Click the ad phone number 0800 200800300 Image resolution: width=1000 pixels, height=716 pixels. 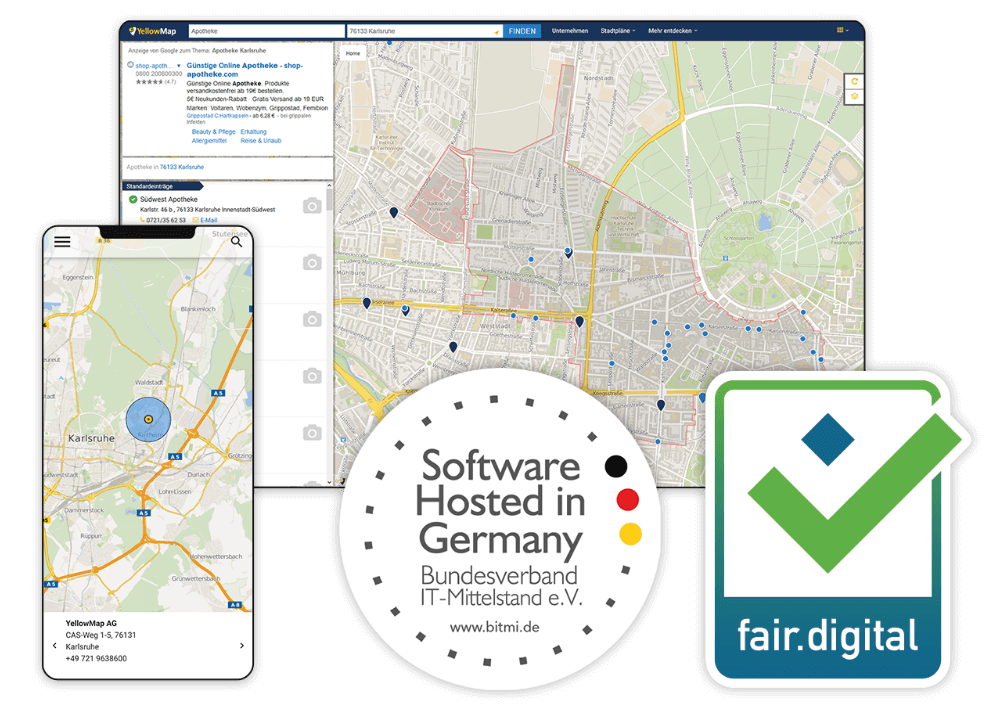pos(159,74)
